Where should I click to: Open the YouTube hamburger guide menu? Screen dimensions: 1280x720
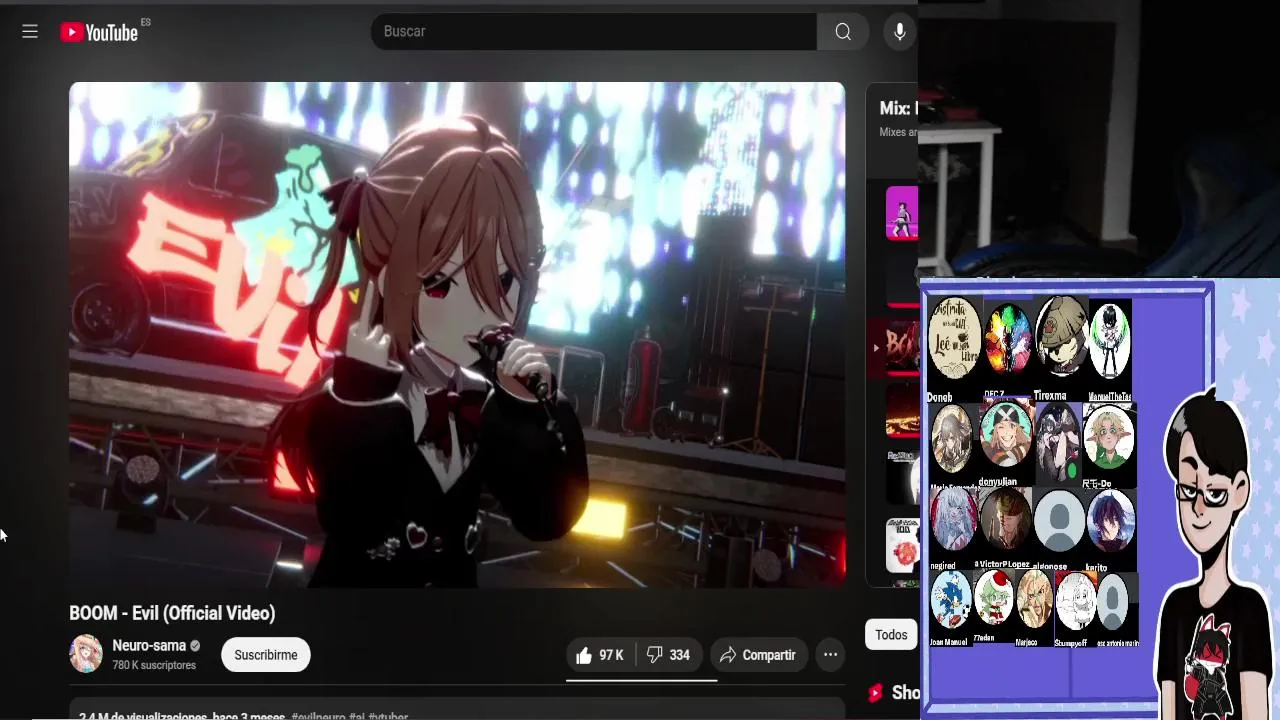click(30, 32)
